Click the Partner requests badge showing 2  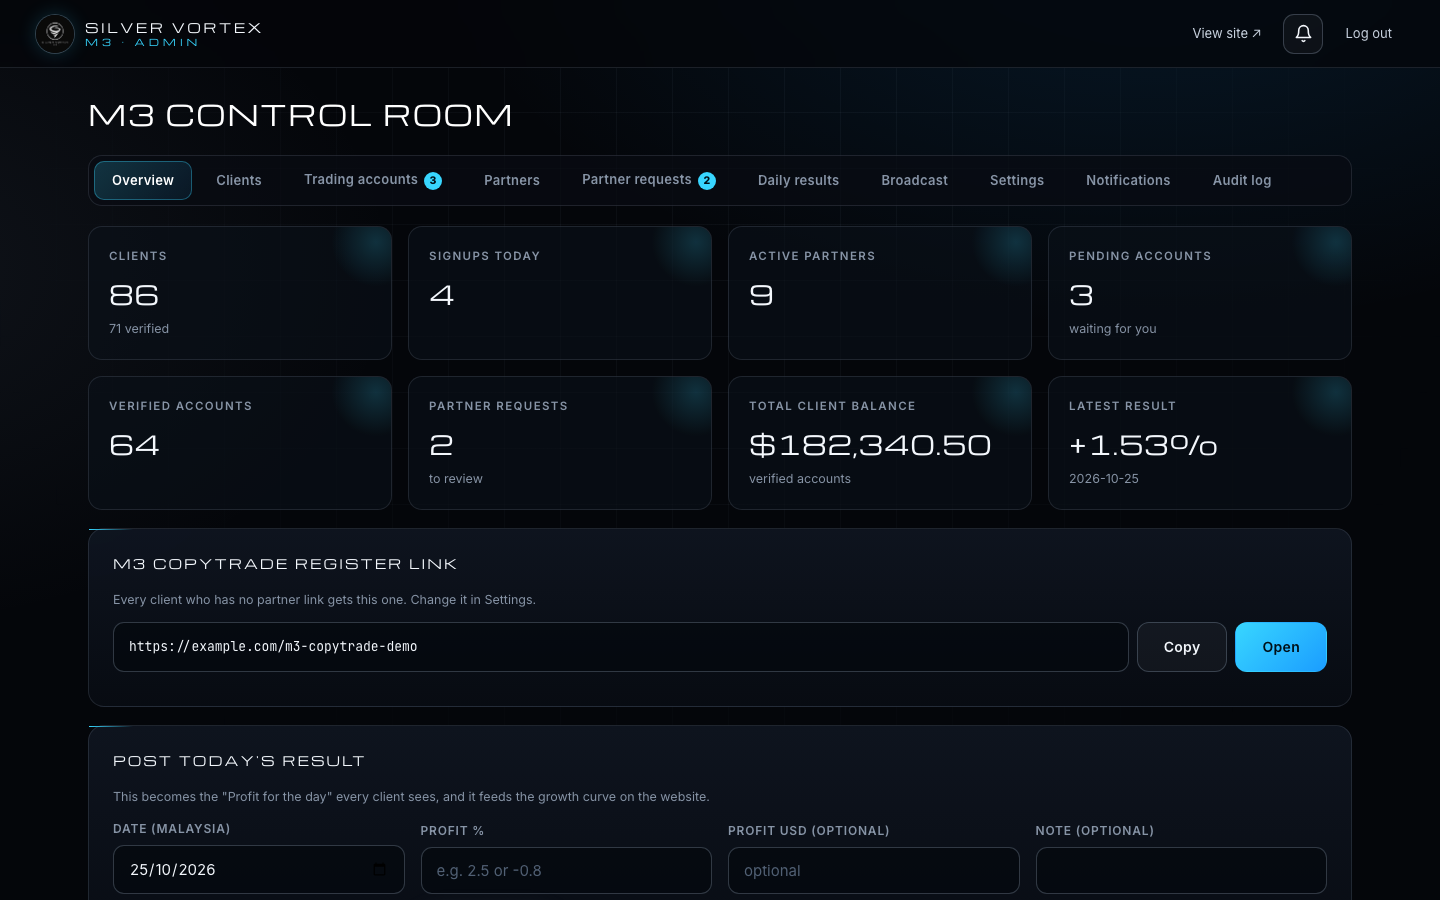pyautogui.click(x=707, y=181)
